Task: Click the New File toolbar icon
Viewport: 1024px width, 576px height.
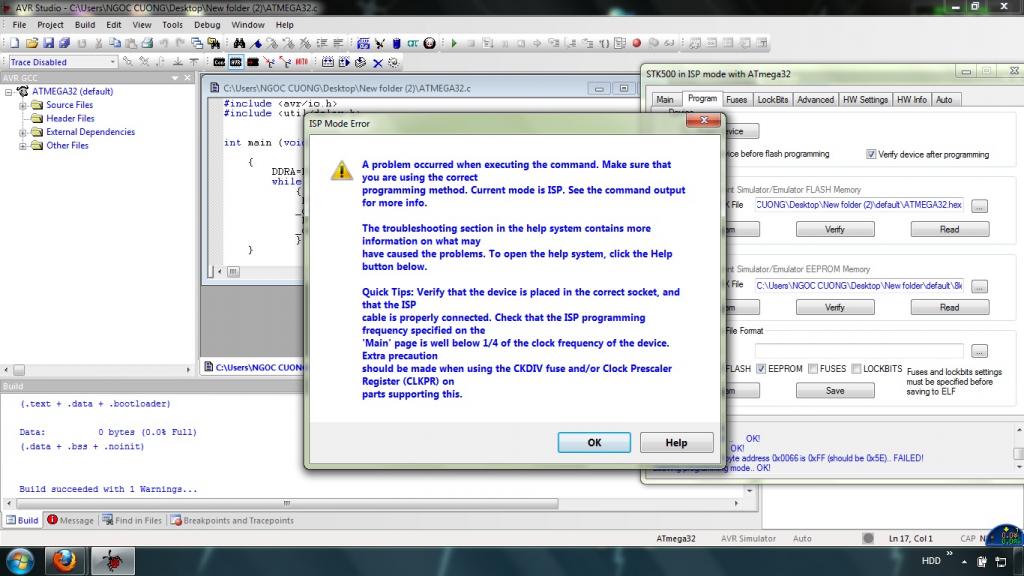Action: (14, 43)
